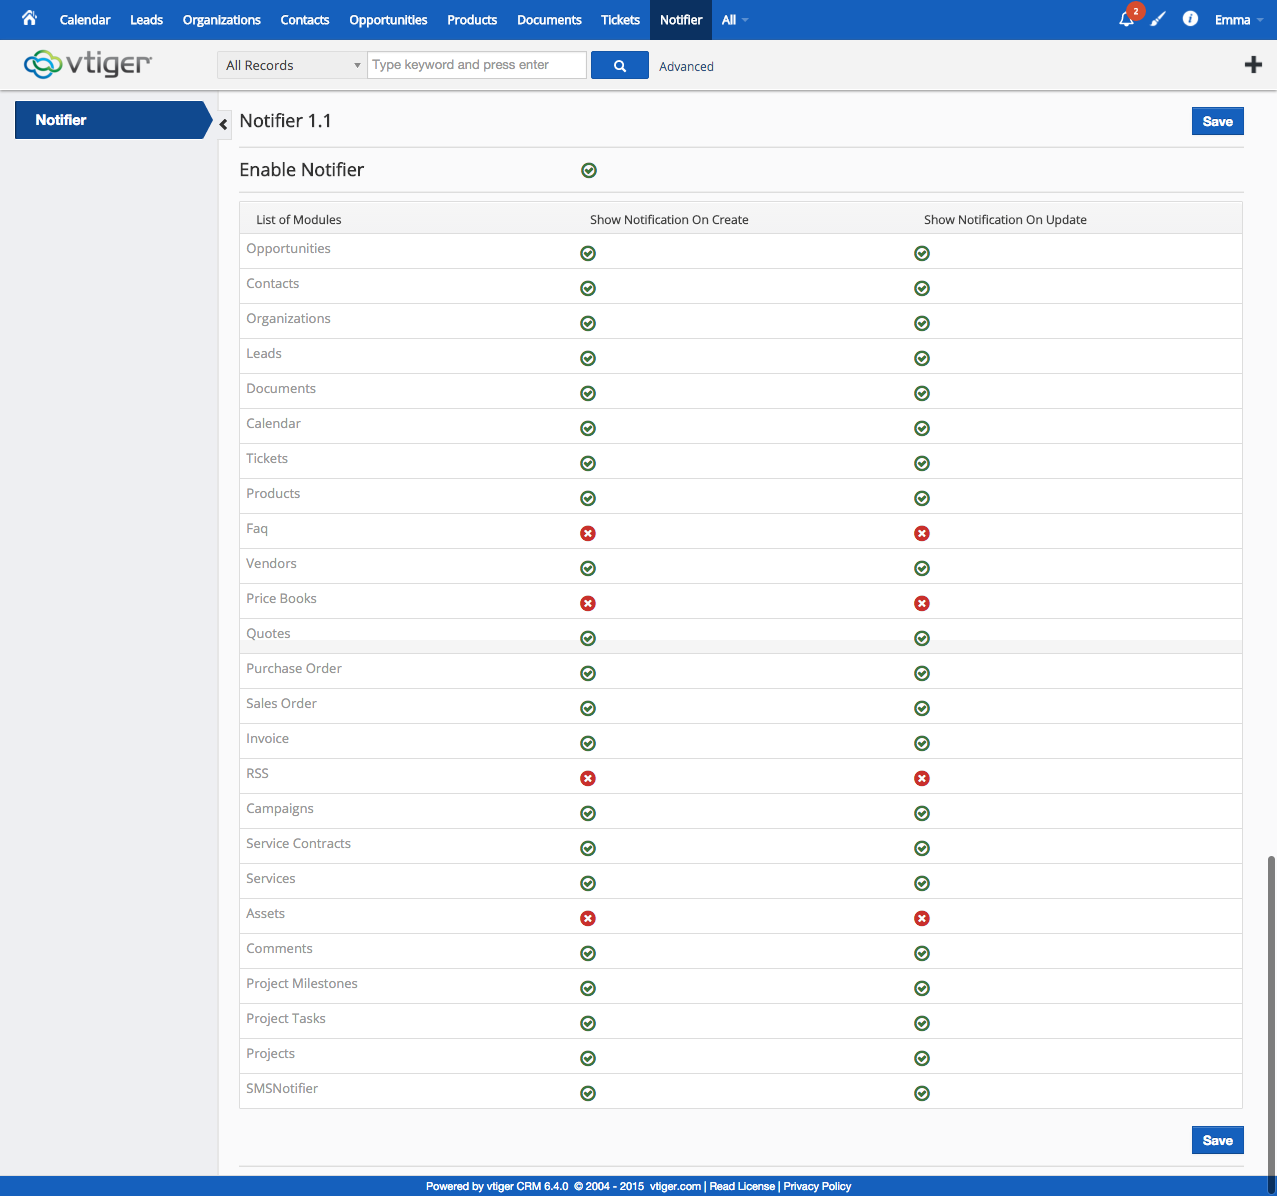Viewport: 1277px width, 1196px height.
Task: Go to Organizations module
Action: click(222, 20)
